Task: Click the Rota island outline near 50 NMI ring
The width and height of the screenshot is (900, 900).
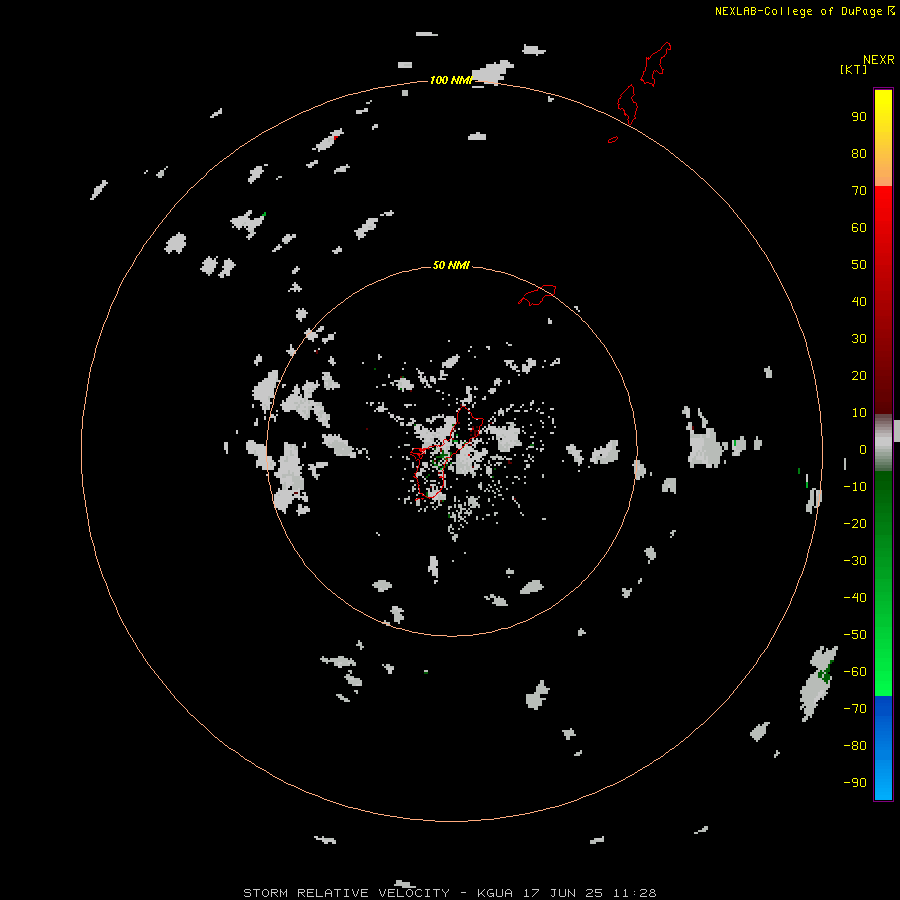Action: point(537,295)
